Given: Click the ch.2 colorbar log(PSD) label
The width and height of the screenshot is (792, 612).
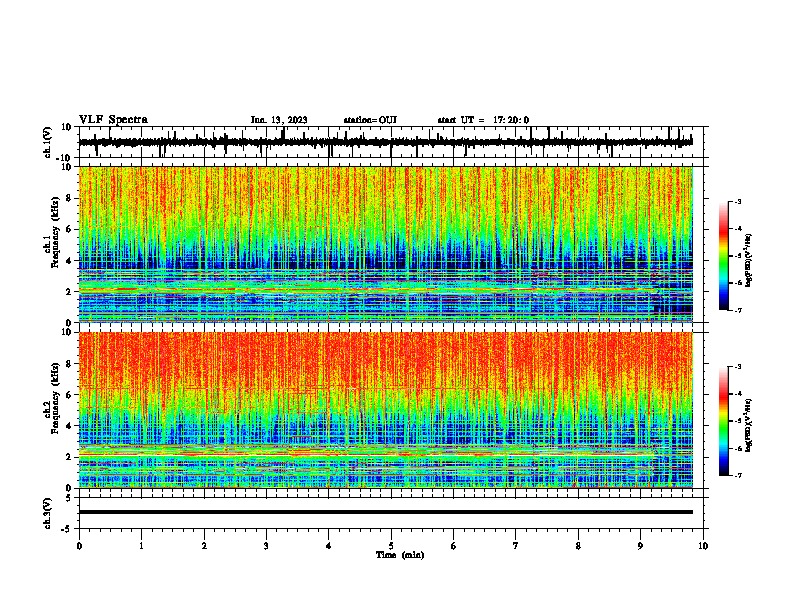Looking at the screenshot, I should 749,425.
